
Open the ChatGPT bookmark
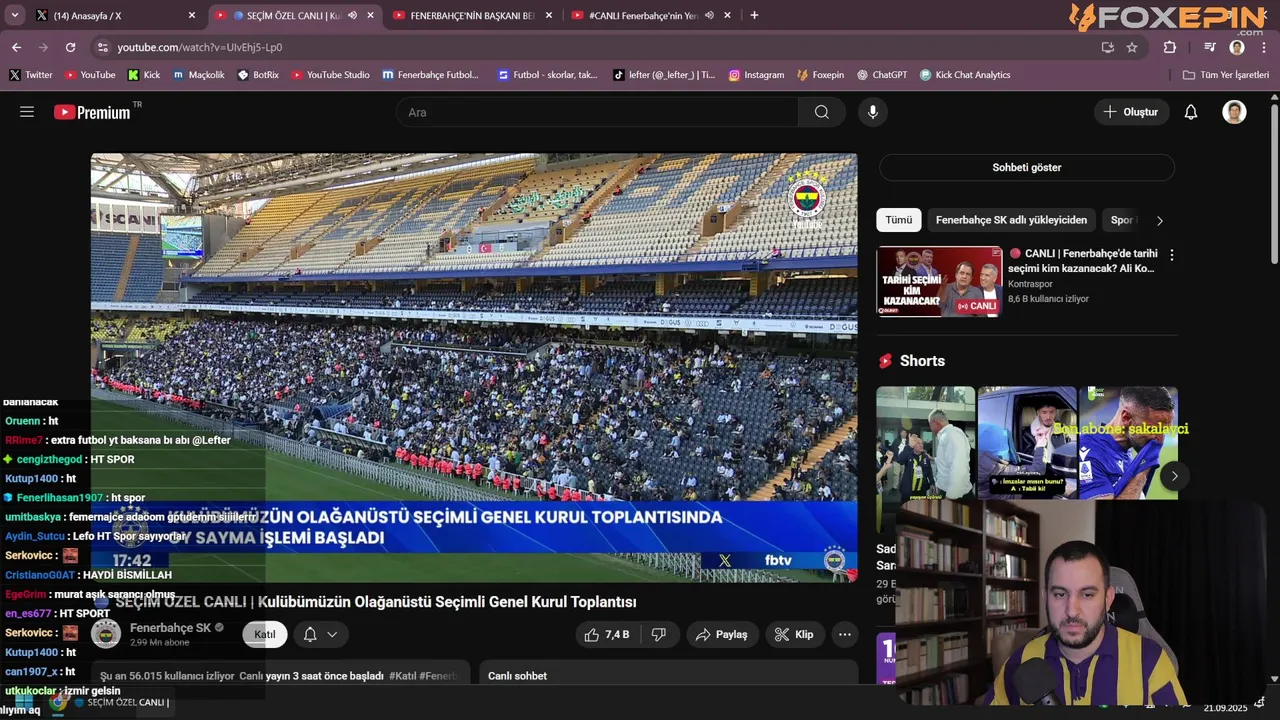tap(882, 75)
